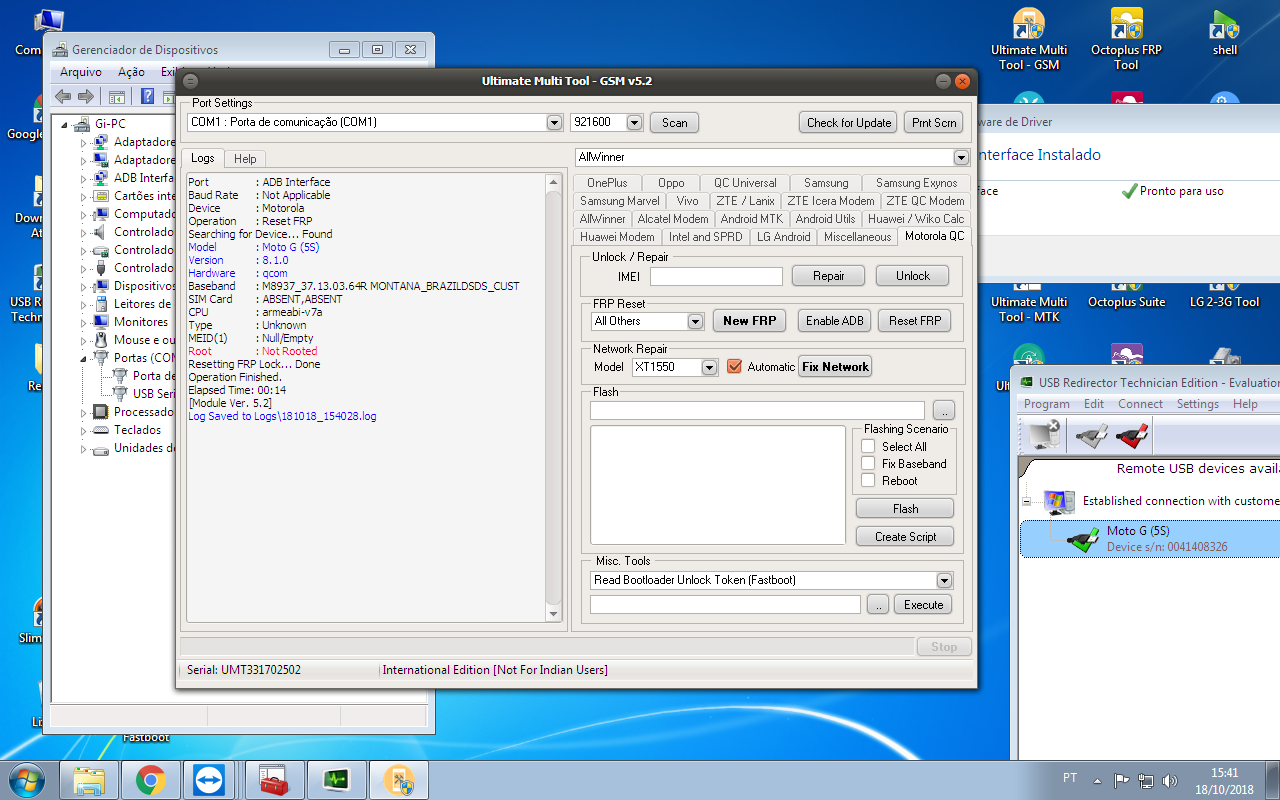The height and width of the screenshot is (800, 1280).
Task: Toggle the Fix Baseband checkbox
Action: pyautogui.click(x=868, y=464)
